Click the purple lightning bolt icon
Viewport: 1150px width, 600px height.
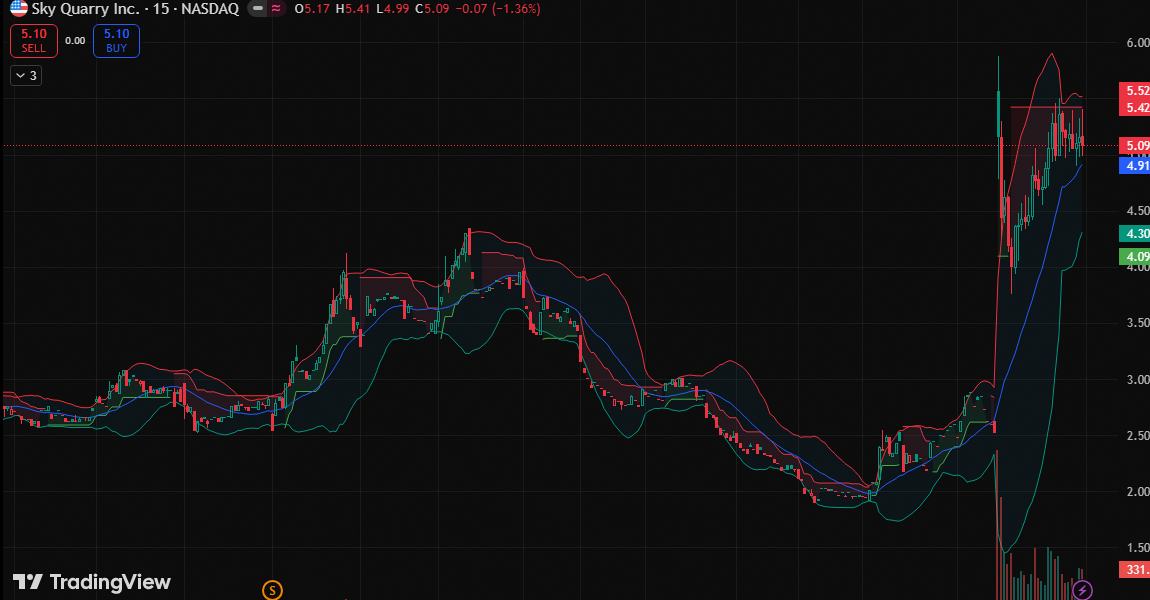[x=1082, y=590]
